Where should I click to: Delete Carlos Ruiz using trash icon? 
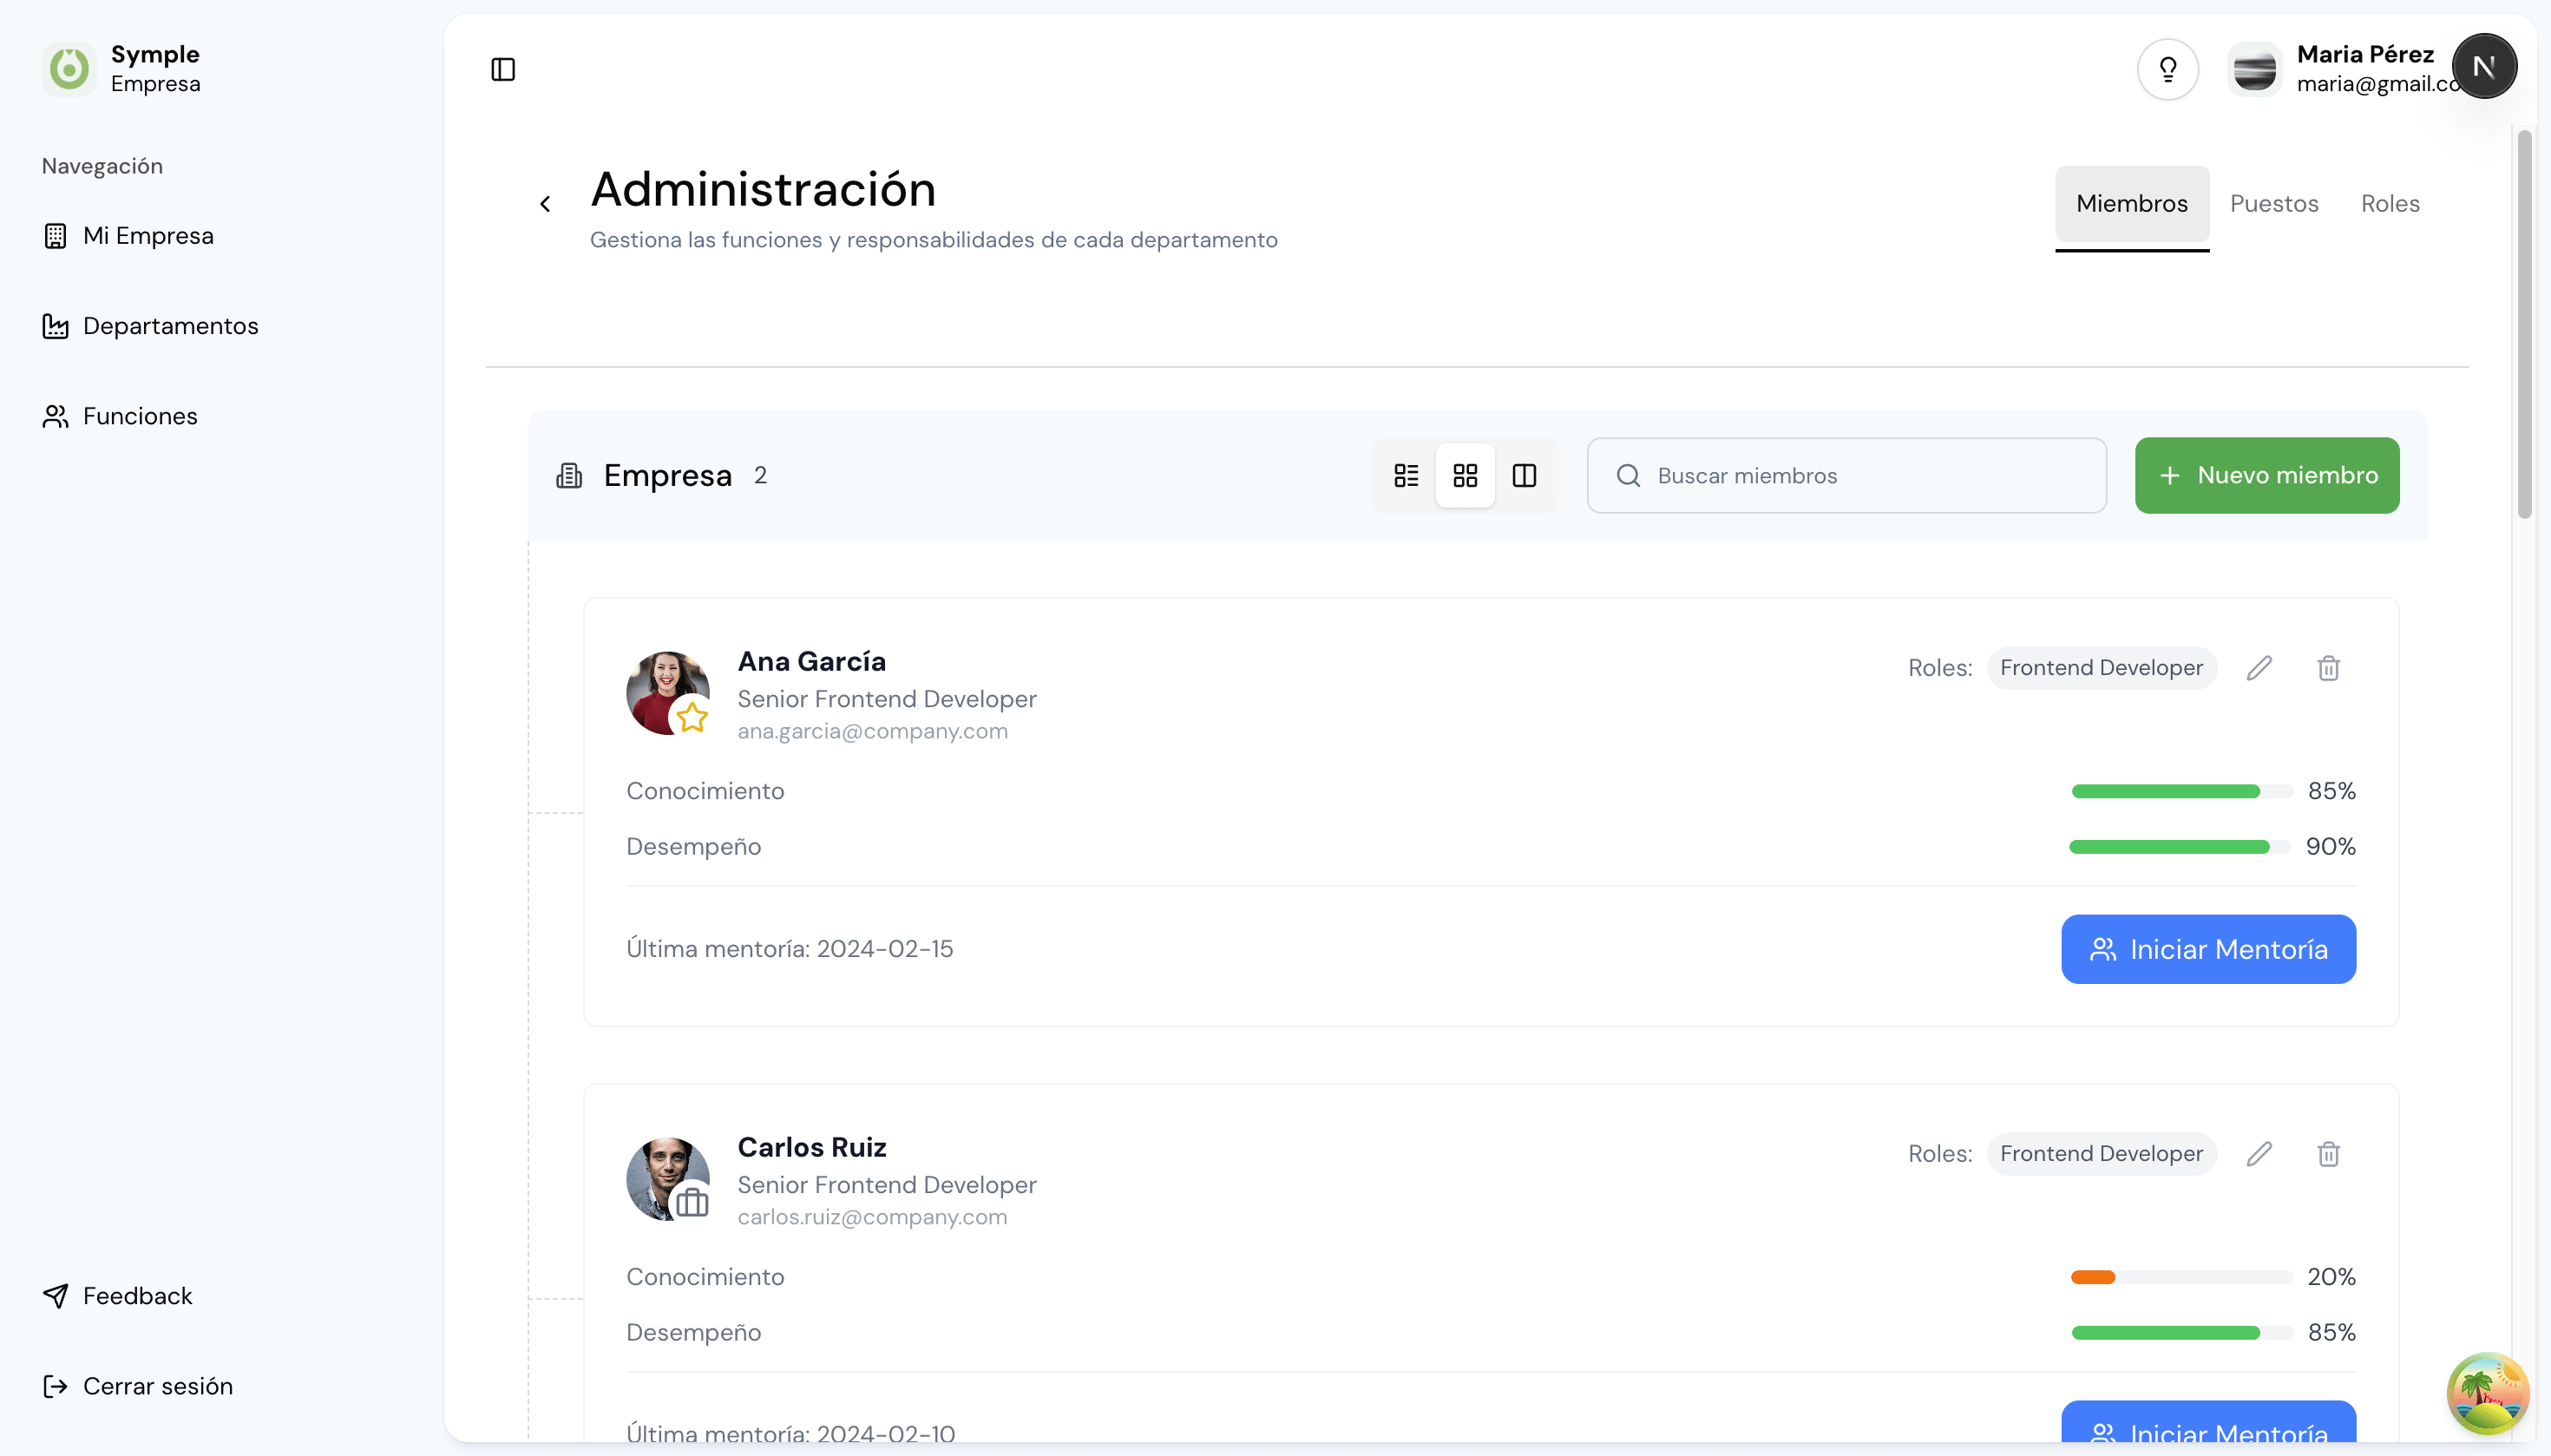click(x=2328, y=1154)
